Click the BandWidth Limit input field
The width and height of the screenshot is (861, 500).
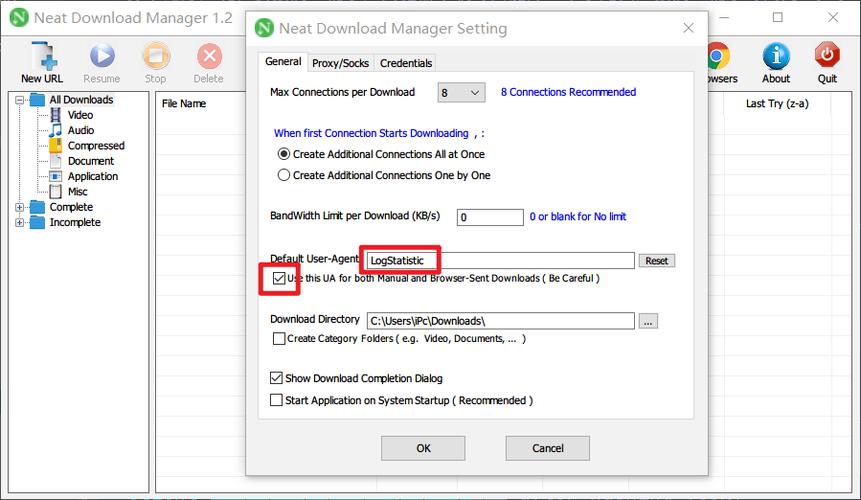(490, 217)
